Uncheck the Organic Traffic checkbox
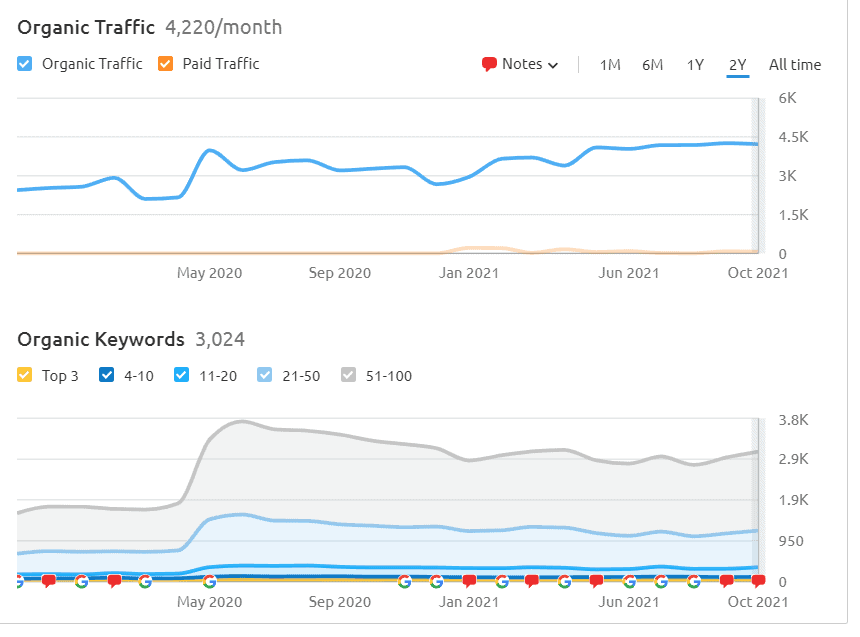The width and height of the screenshot is (860, 637). (x=25, y=64)
